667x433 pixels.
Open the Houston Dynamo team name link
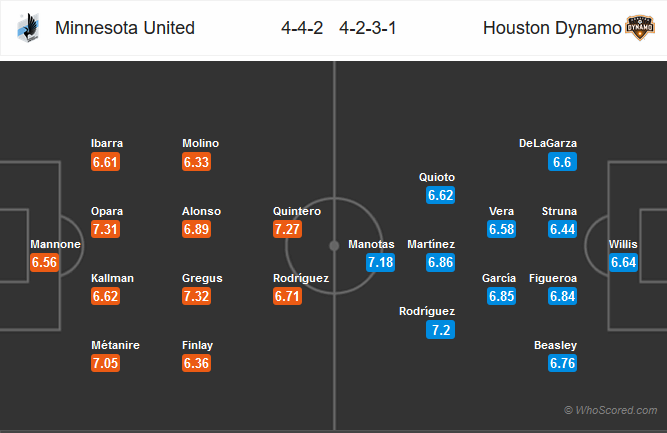552,28
